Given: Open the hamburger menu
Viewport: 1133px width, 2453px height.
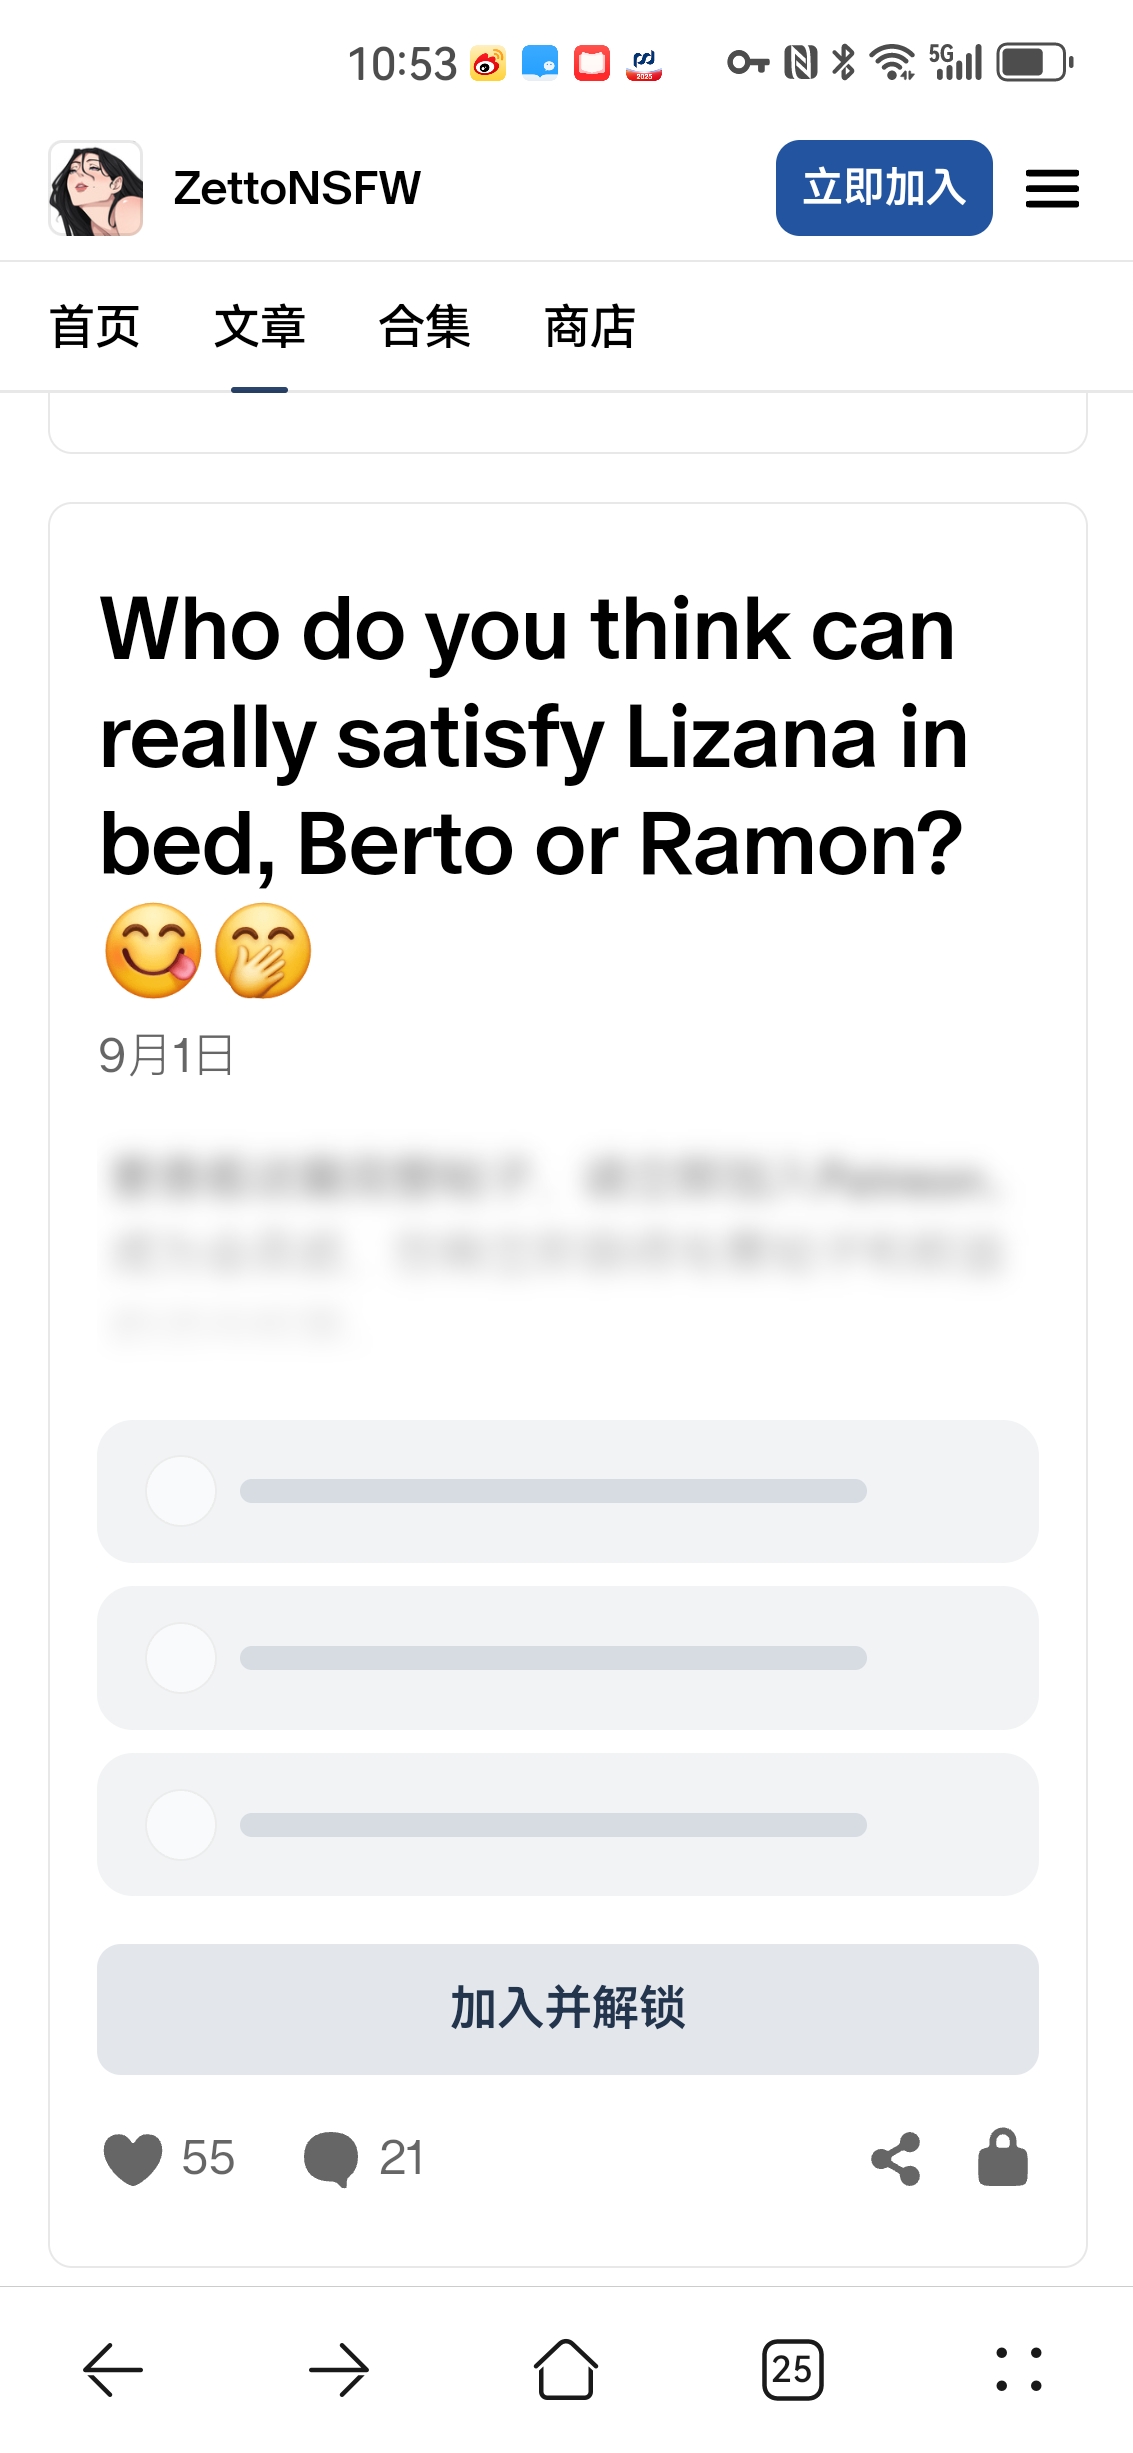Looking at the screenshot, I should point(1052,188).
